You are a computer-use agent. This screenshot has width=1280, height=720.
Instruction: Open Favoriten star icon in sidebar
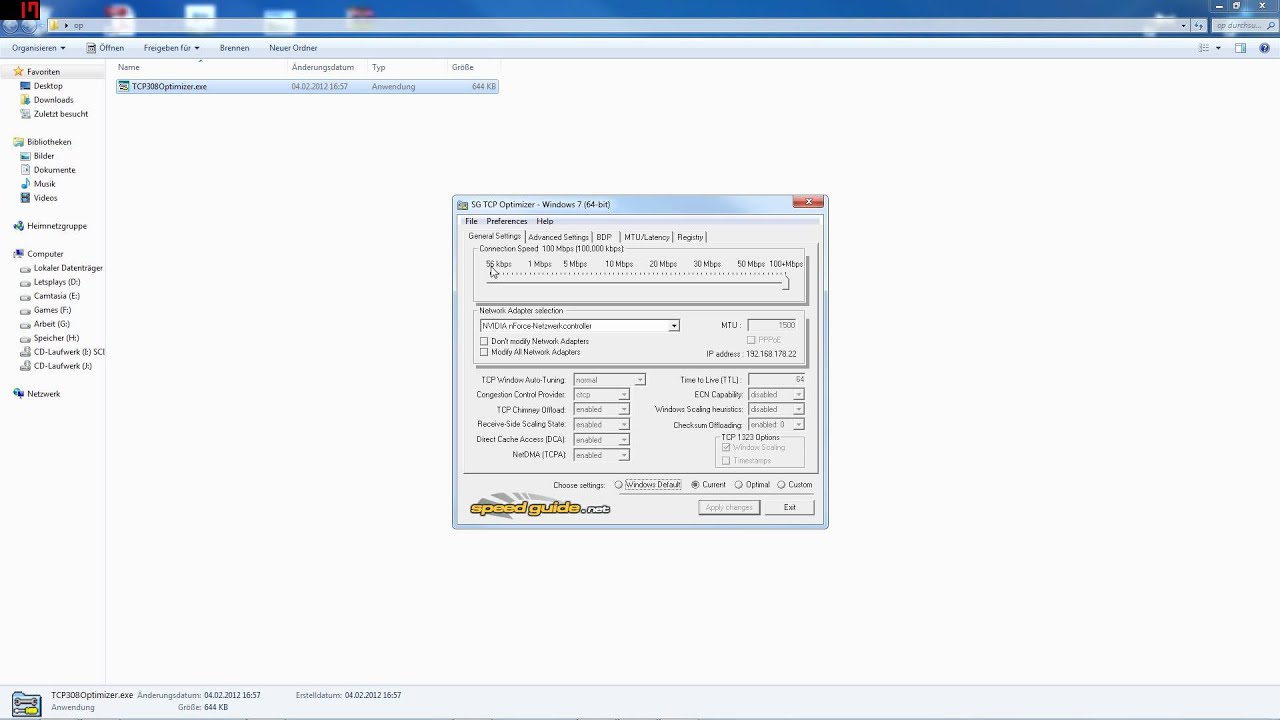coord(18,72)
